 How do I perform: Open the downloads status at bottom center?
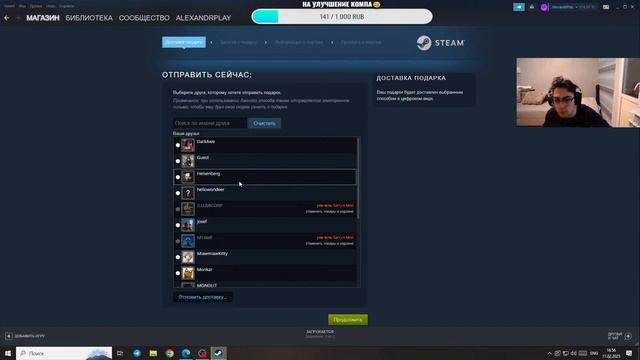[x=320, y=334]
